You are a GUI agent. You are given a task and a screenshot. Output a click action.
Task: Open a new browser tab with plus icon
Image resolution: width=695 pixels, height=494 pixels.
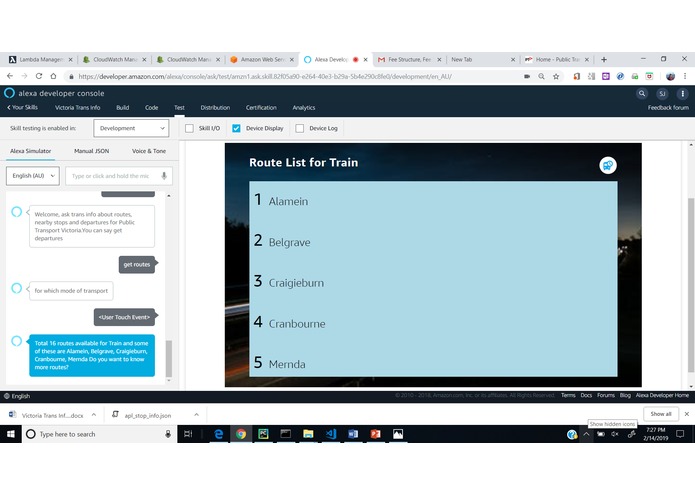coord(604,59)
